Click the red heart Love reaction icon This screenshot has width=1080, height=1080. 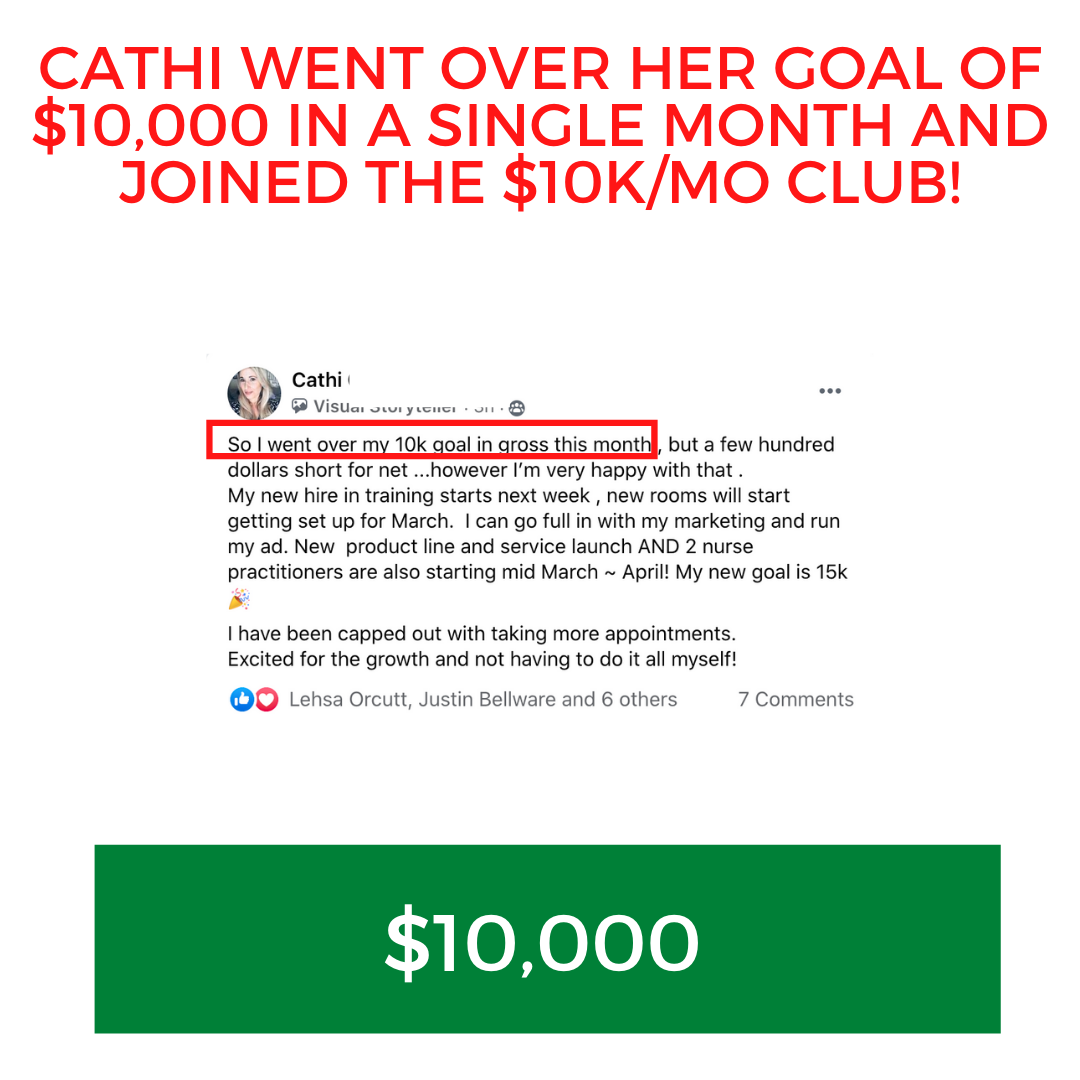(x=267, y=700)
